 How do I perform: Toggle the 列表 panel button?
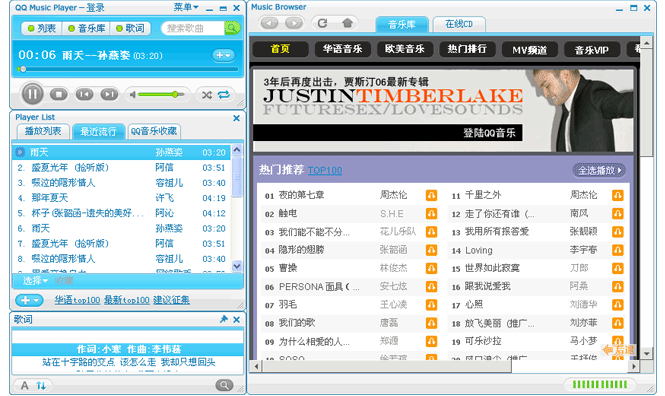coord(42,28)
